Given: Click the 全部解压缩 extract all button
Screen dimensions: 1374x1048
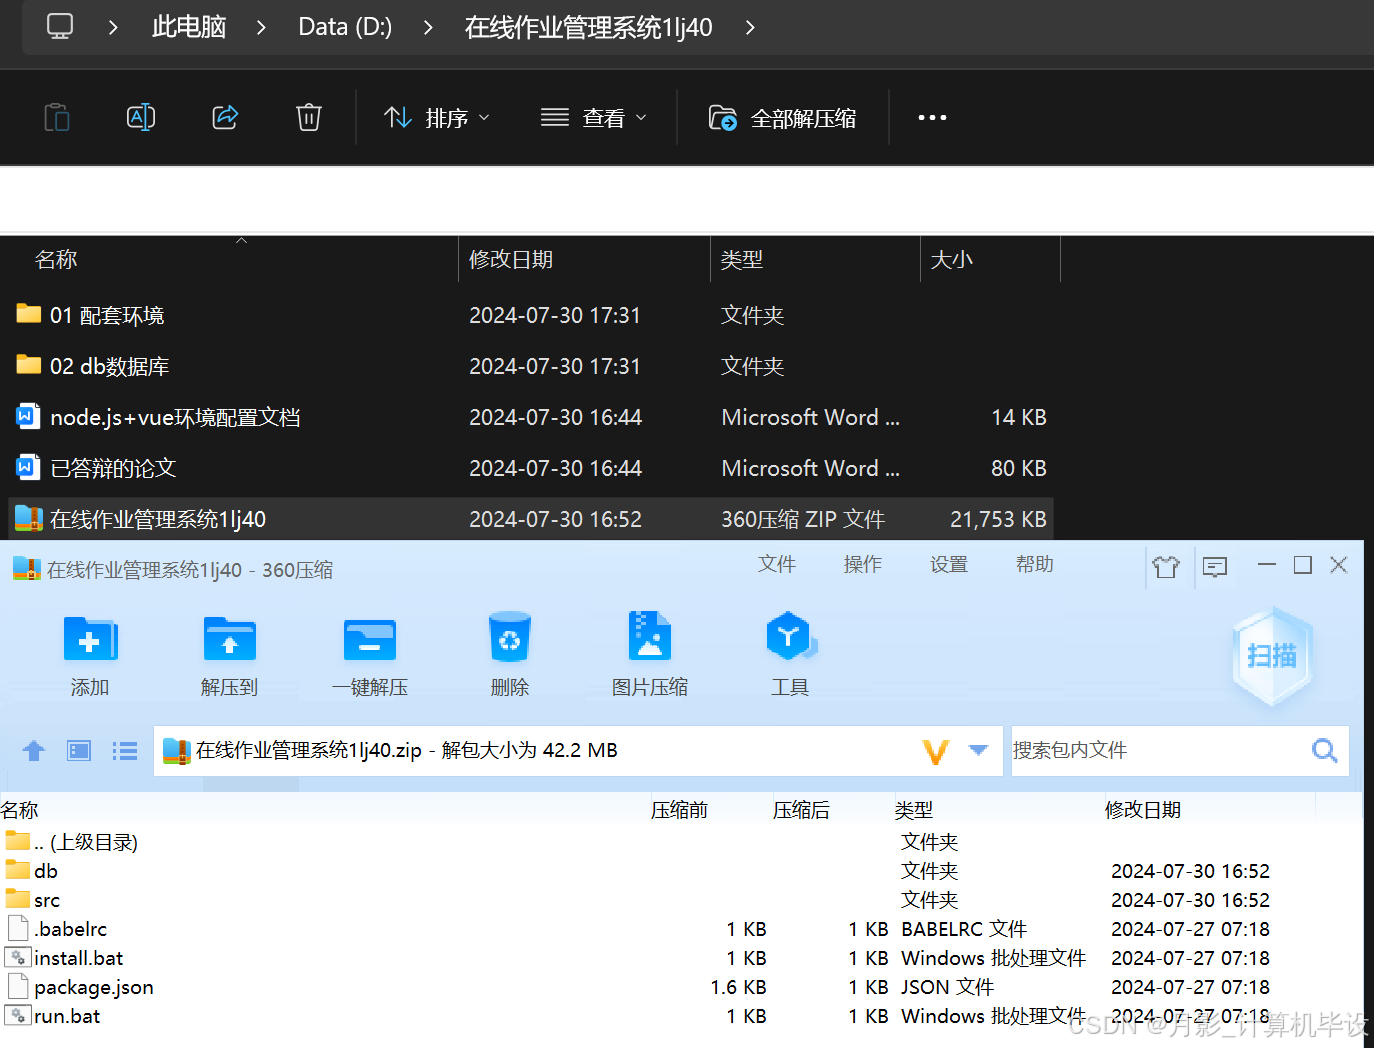Looking at the screenshot, I should 783,117.
